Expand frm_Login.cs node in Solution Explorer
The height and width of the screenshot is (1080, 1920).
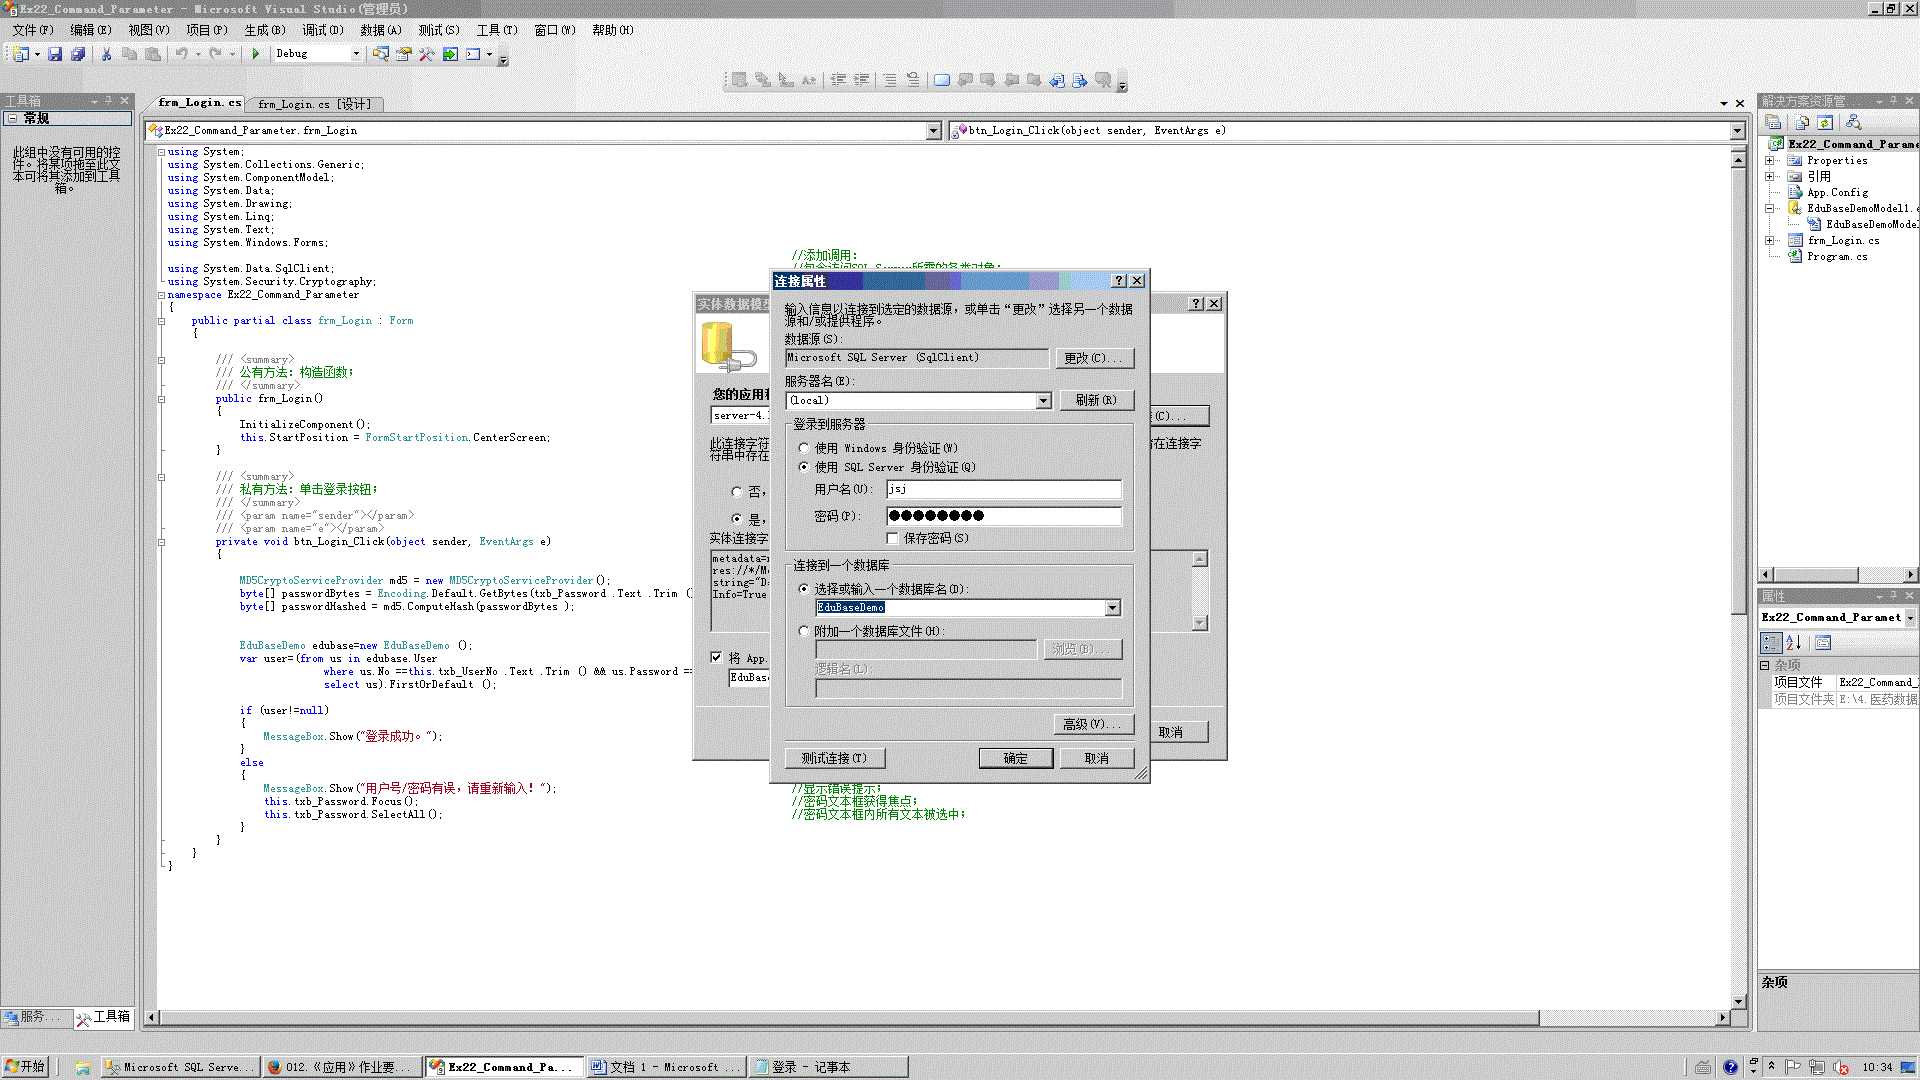[x=1770, y=241]
